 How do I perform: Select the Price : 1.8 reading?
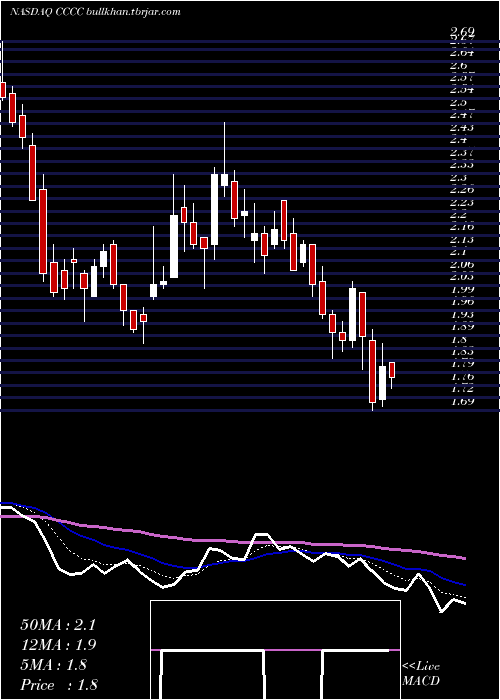pos(59,685)
